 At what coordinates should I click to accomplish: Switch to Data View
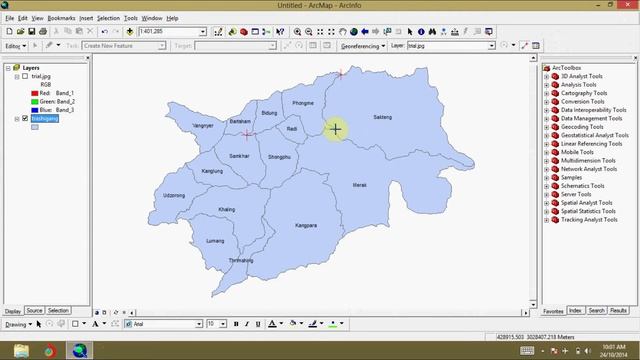click(x=97, y=313)
